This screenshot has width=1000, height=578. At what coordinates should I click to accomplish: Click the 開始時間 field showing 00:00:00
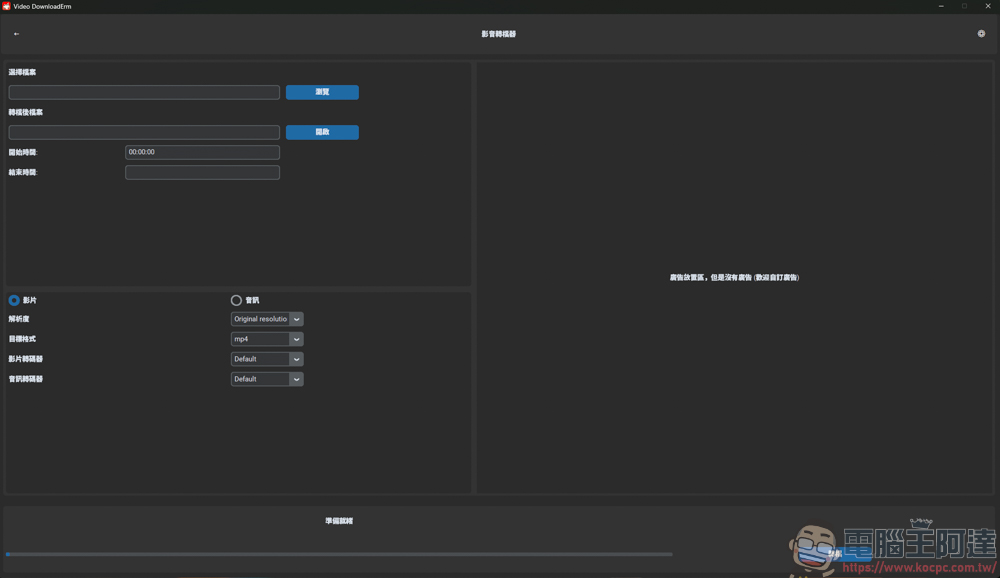coord(202,152)
